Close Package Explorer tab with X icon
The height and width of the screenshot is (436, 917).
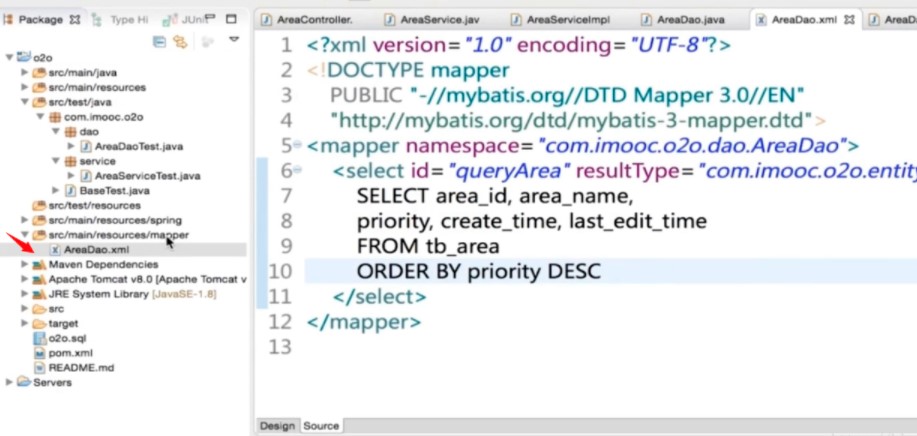75,19
